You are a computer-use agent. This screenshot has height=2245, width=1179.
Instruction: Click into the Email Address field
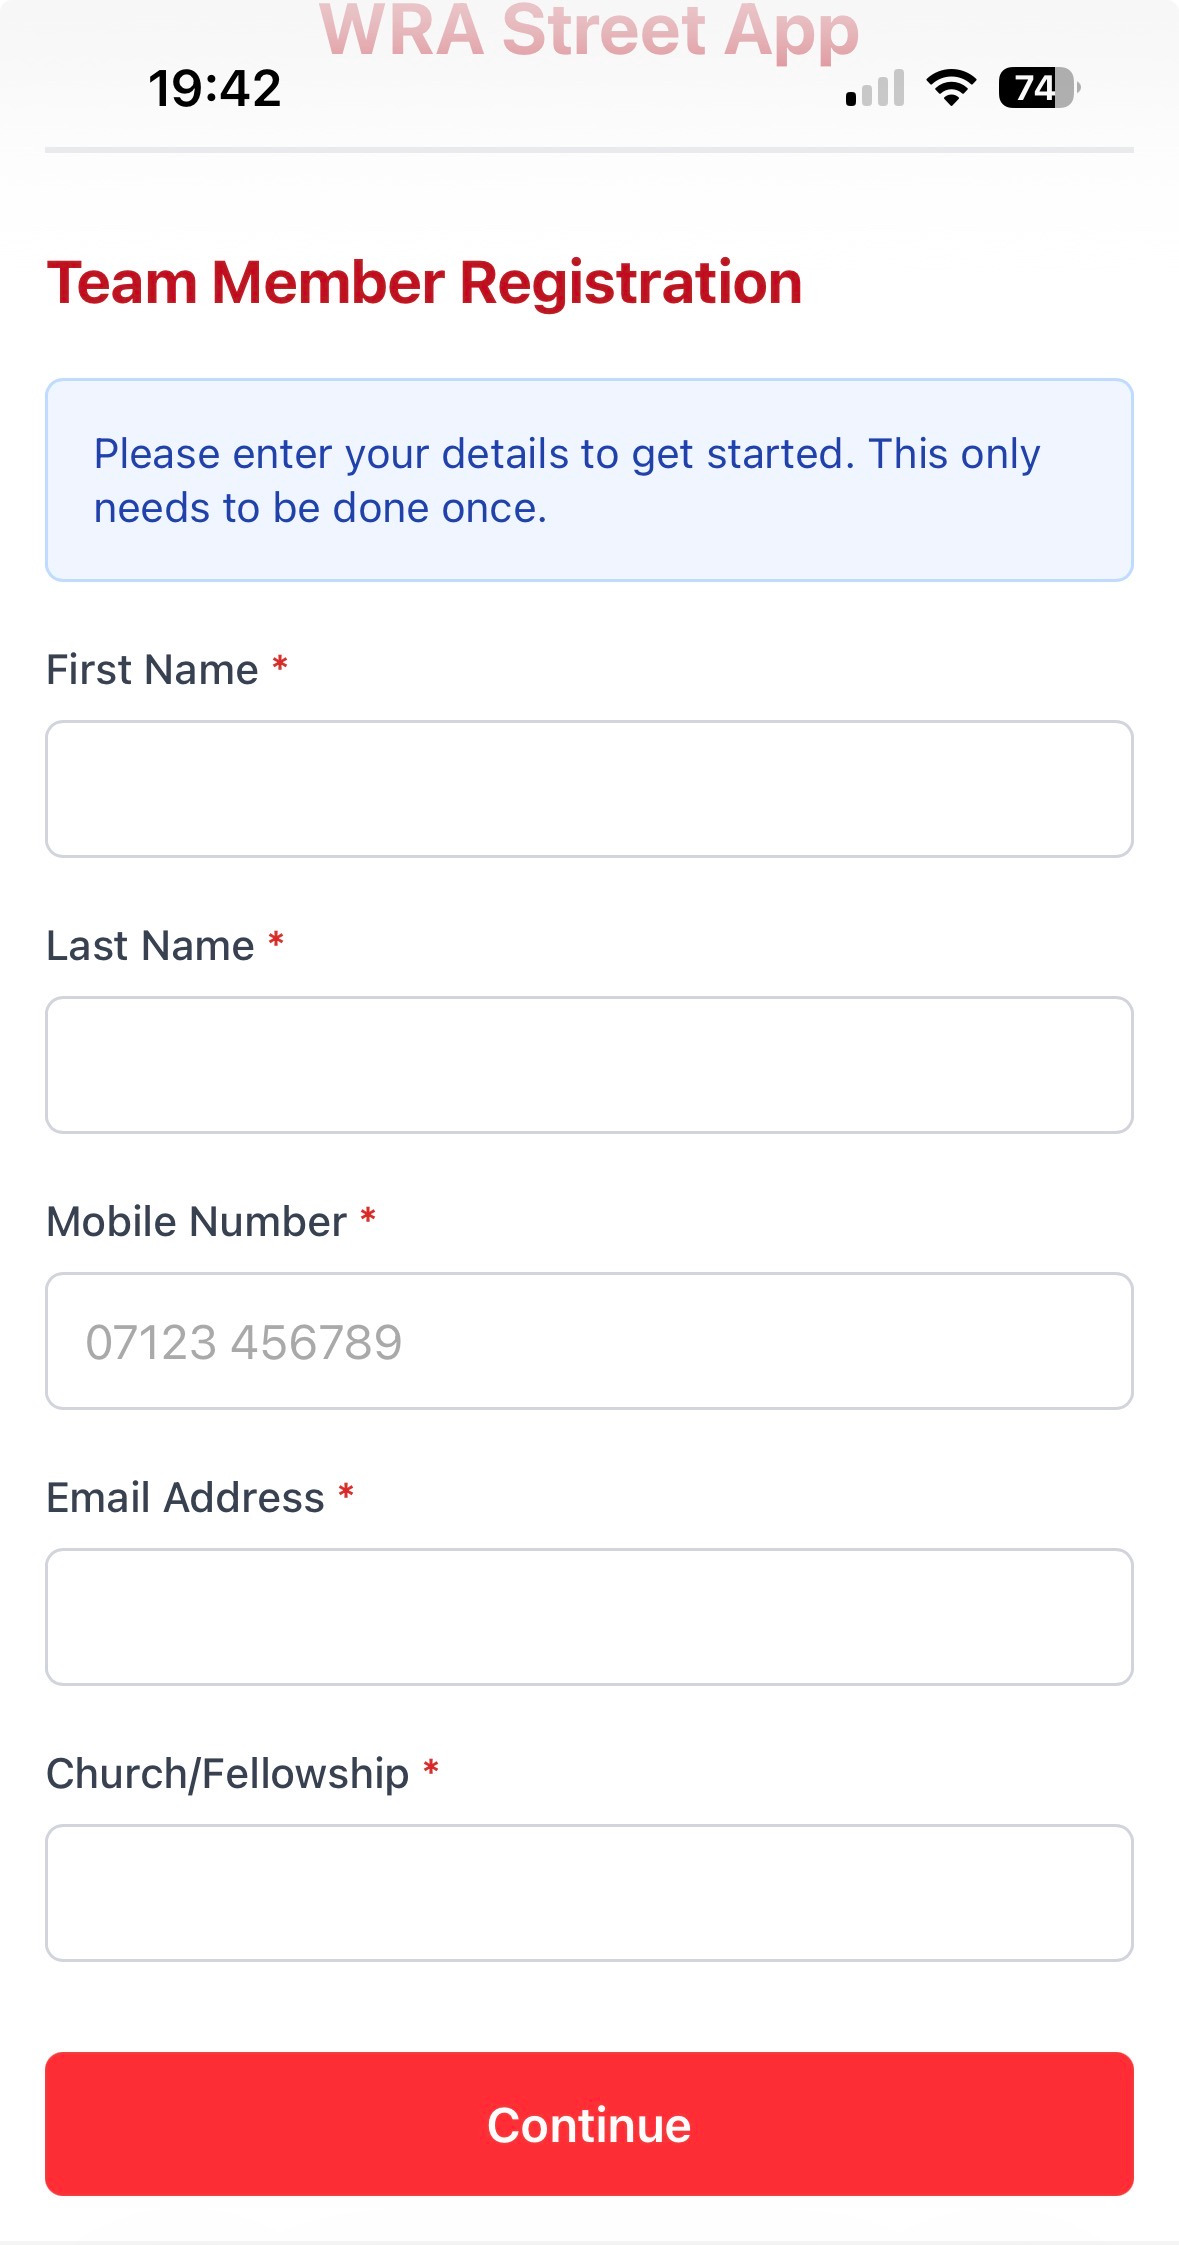589,1617
